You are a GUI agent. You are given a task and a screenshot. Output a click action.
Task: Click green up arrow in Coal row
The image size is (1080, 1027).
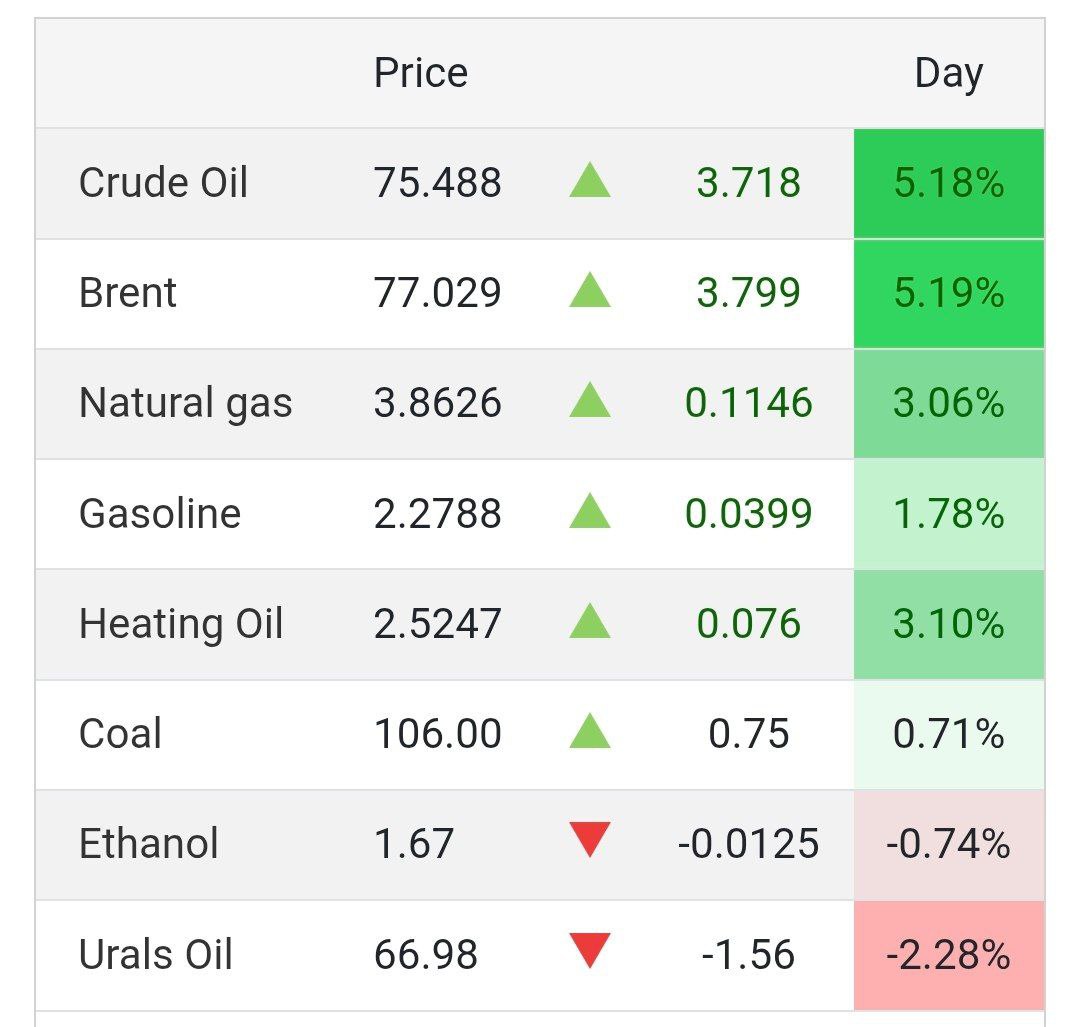click(589, 732)
